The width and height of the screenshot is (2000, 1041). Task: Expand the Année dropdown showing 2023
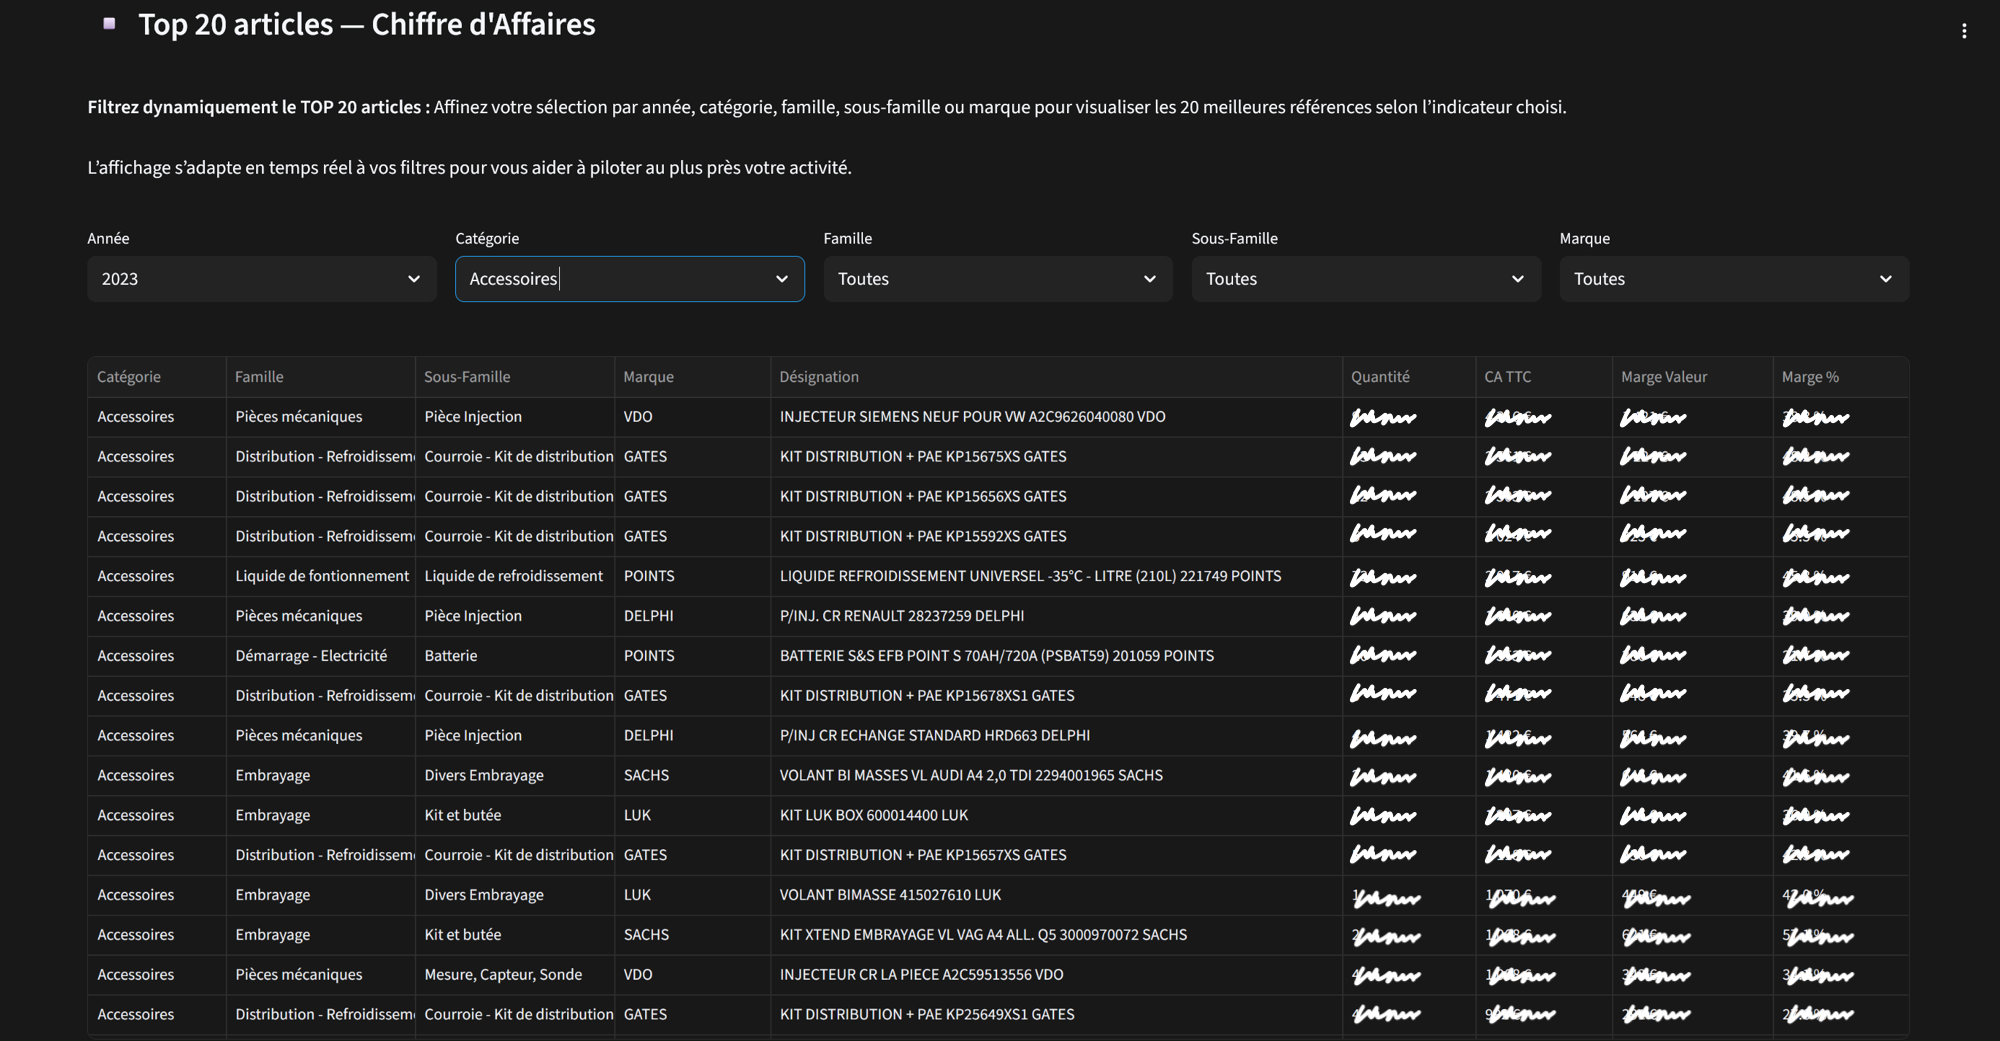261,279
